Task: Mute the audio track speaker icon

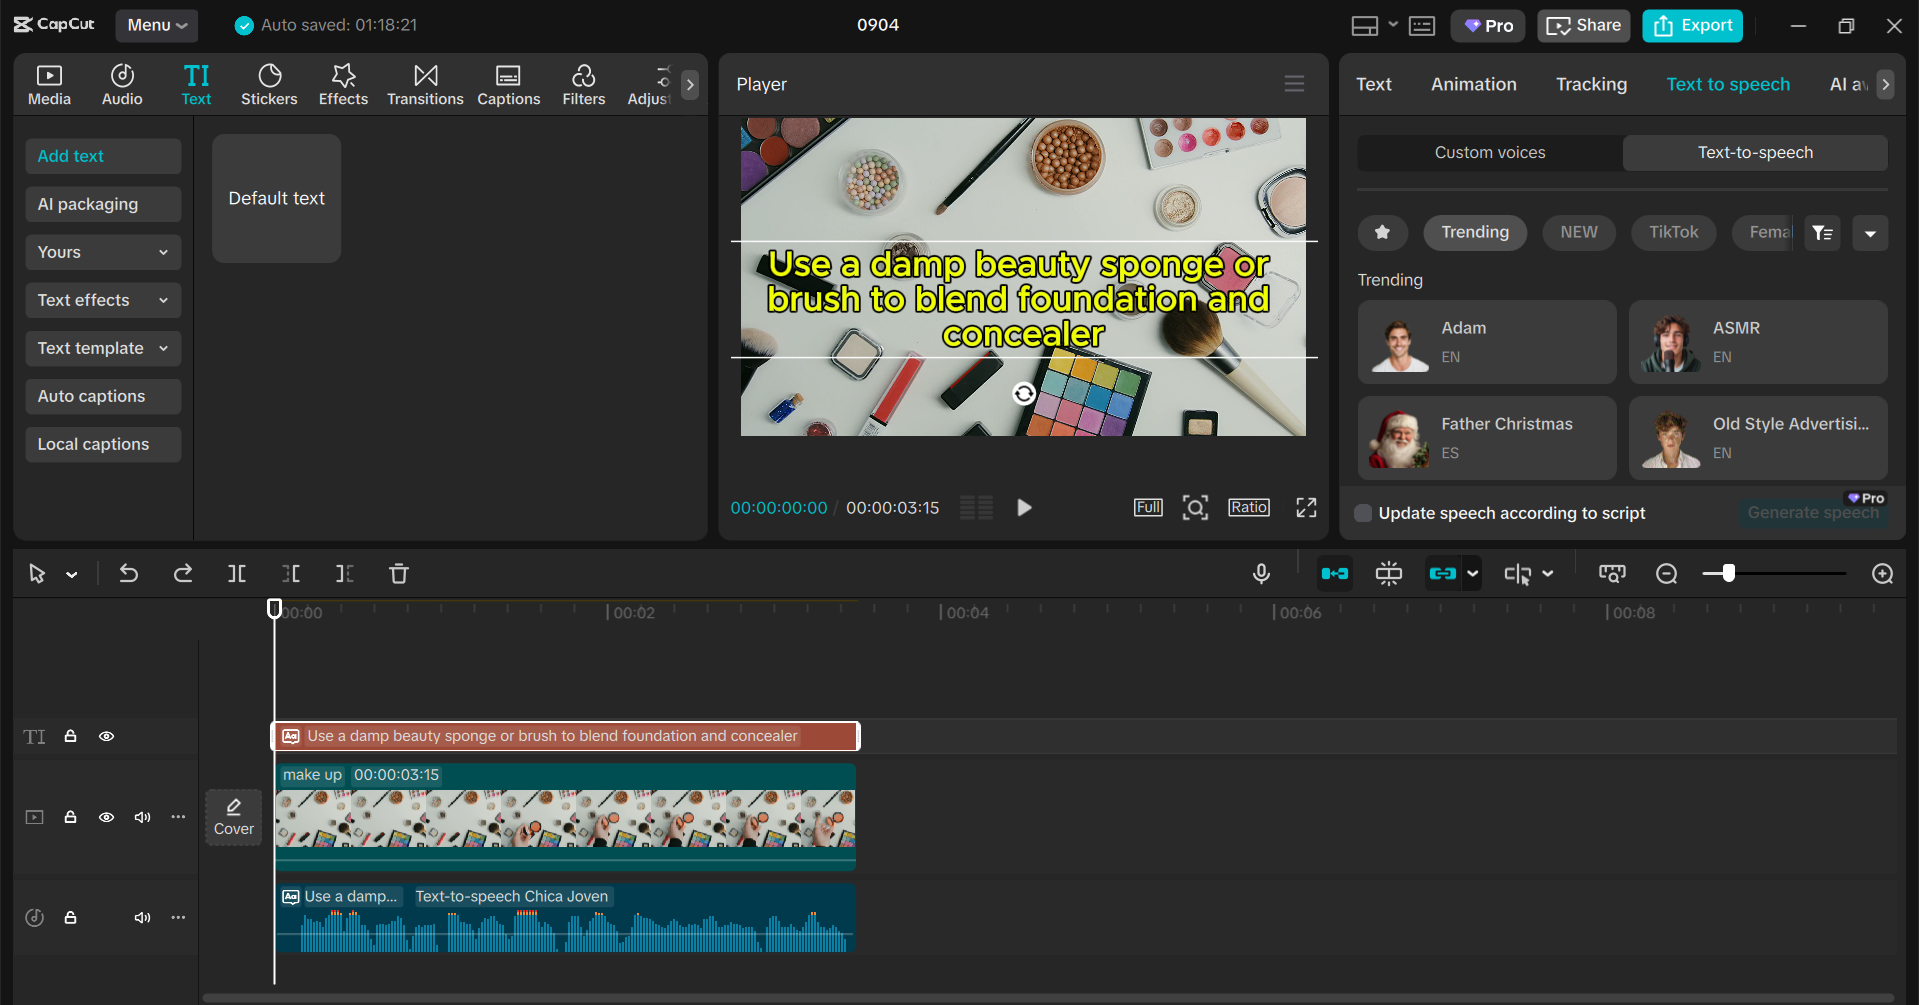Action: click(142, 917)
